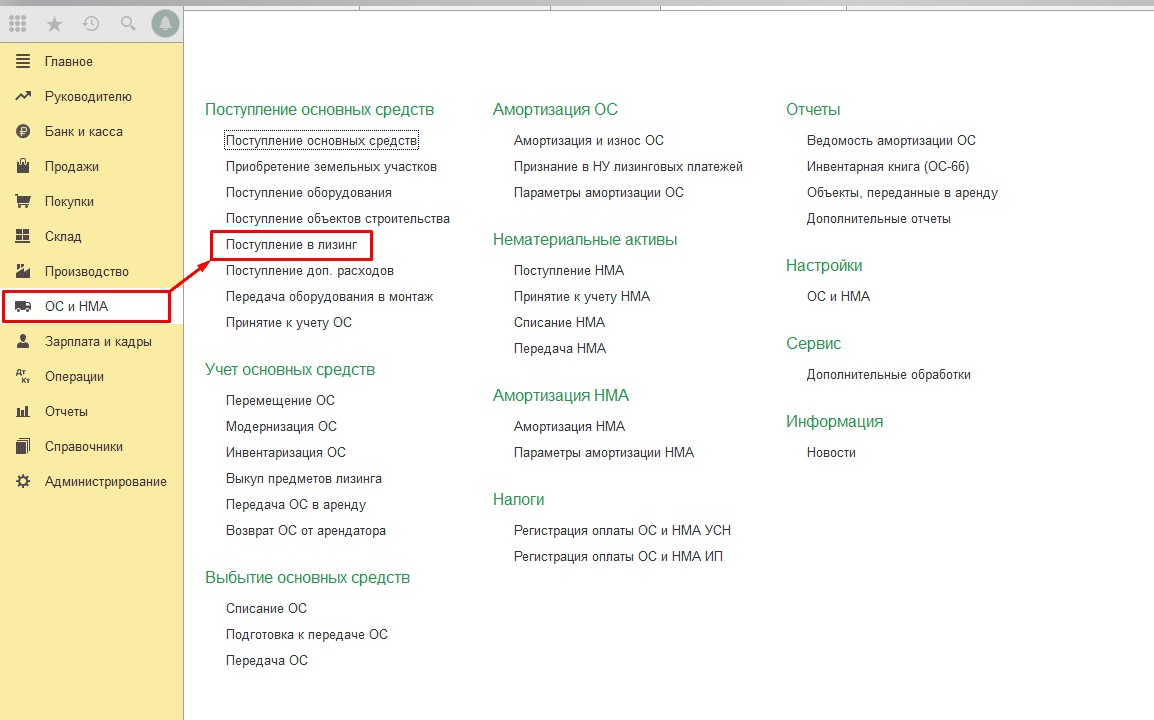
Task: Open the history clock icon
Action: [91, 23]
